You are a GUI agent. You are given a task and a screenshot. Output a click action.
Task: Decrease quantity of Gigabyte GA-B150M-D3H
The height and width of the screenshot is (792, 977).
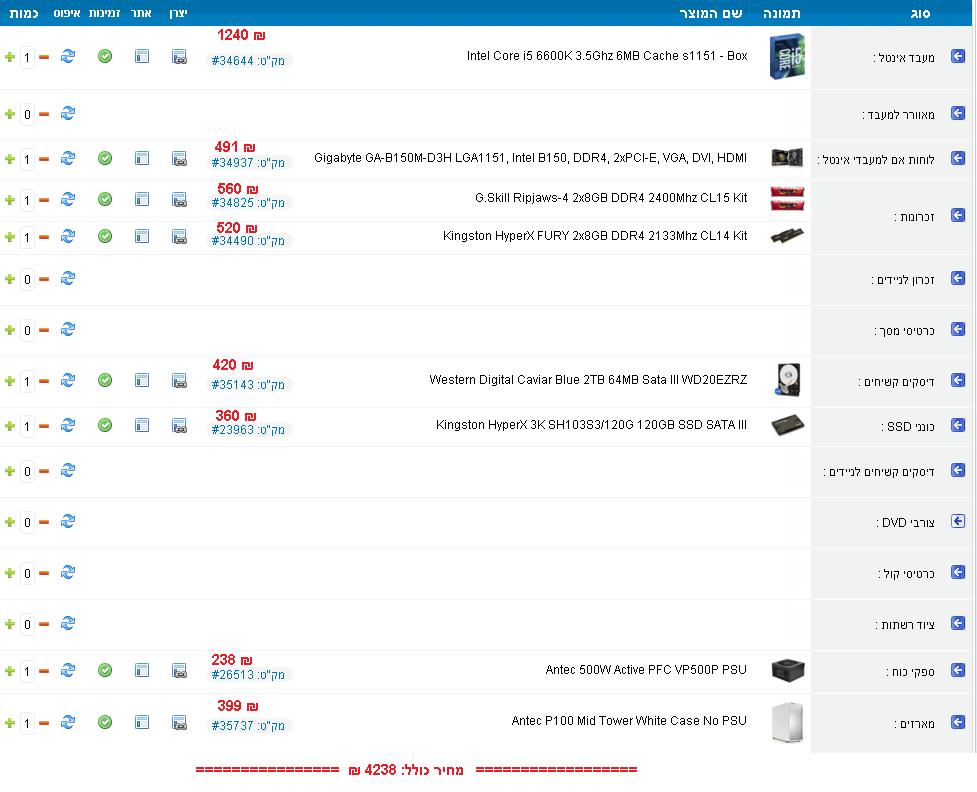[x=44, y=159]
